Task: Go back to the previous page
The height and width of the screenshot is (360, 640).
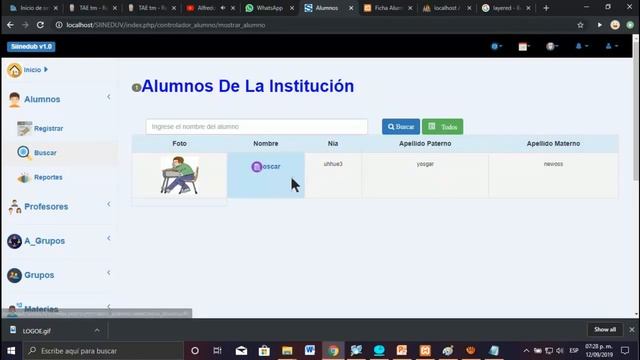Action: [x=10, y=25]
